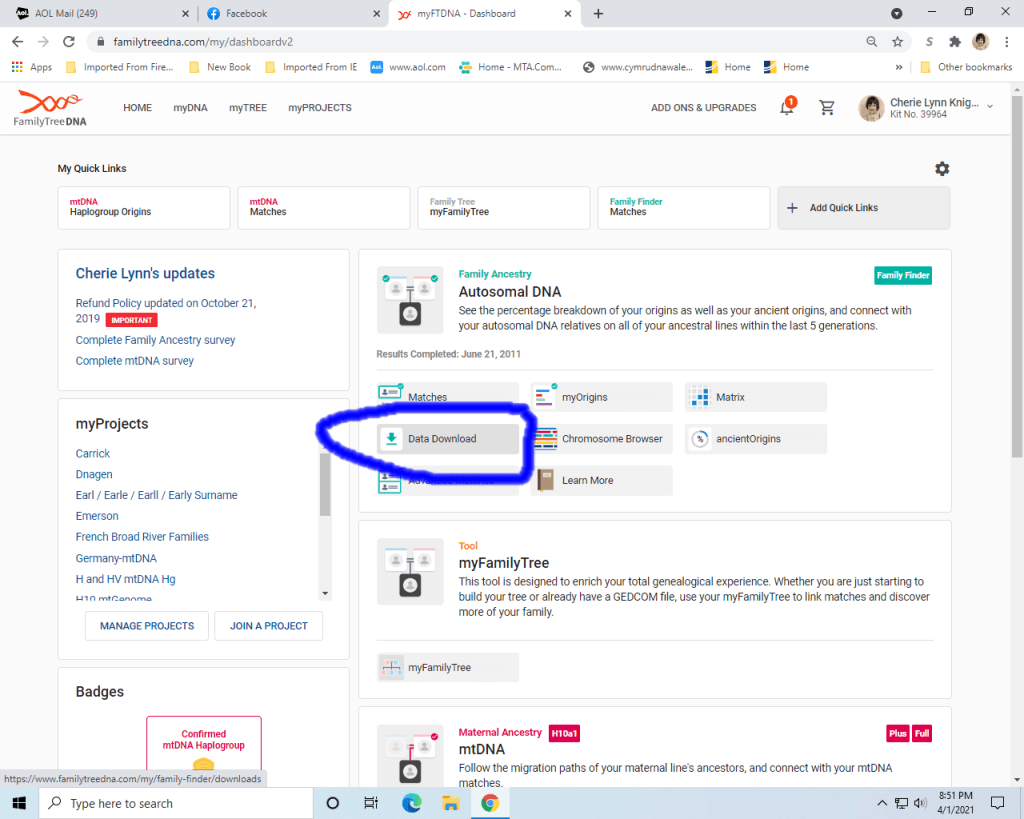1024x819 pixels.
Task: Open the shopping cart icon
Action: coord(827,108)
